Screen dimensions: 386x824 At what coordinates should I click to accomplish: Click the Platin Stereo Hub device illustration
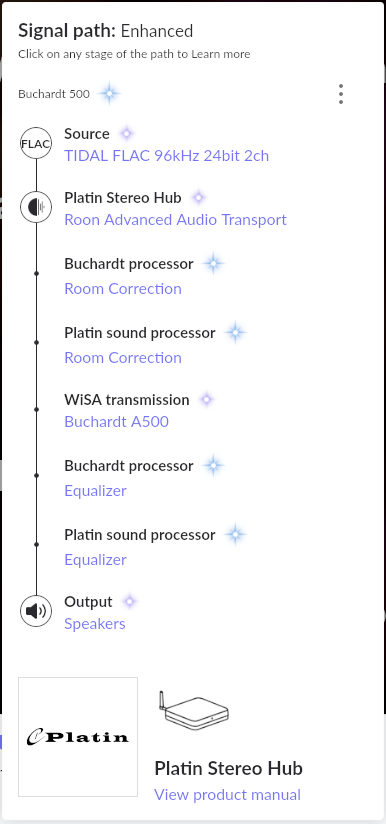tap(194, 710)
